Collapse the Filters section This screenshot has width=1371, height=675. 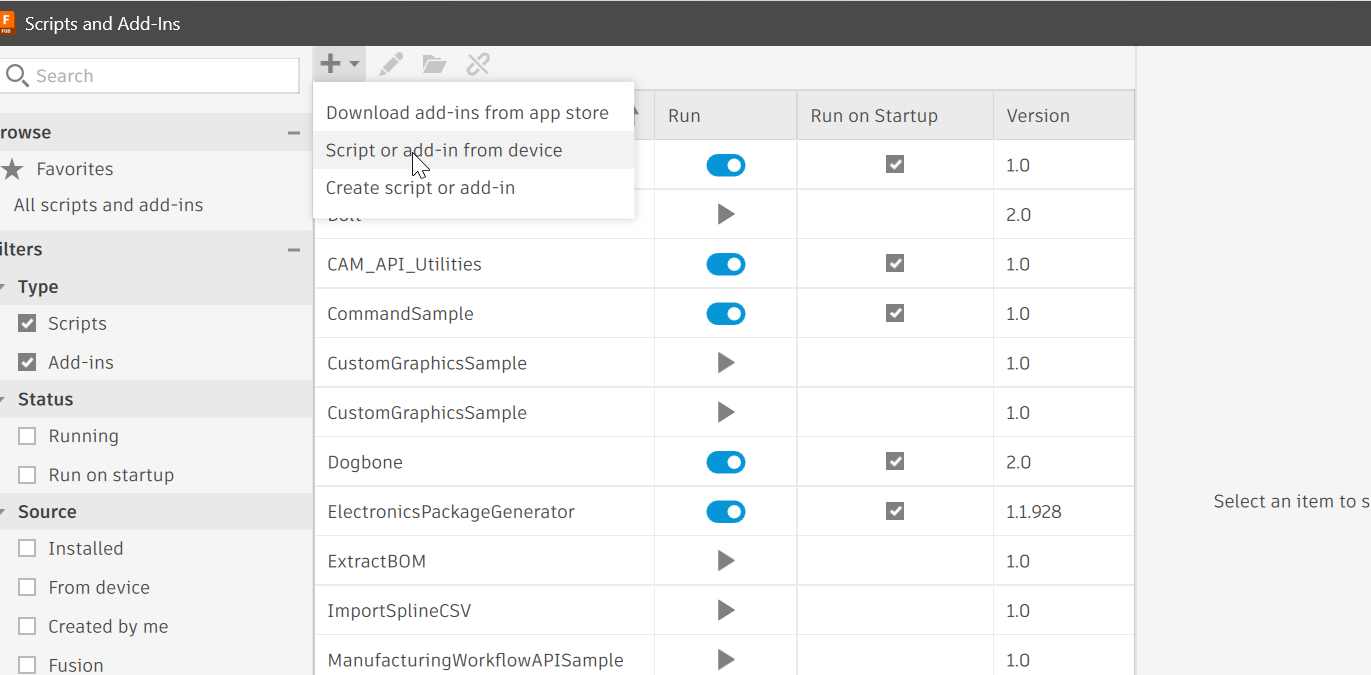coord(294,250)
